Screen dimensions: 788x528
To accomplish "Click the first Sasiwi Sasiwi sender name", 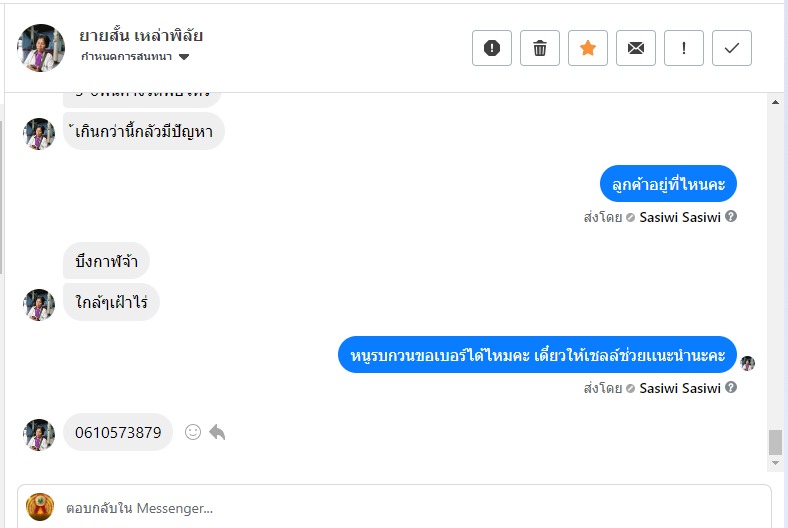I will click(x=680, y=217).
